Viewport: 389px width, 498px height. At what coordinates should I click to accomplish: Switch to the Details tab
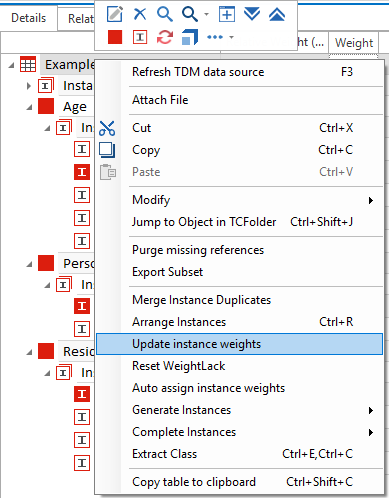pyautogui.click(x=29, y=18)
